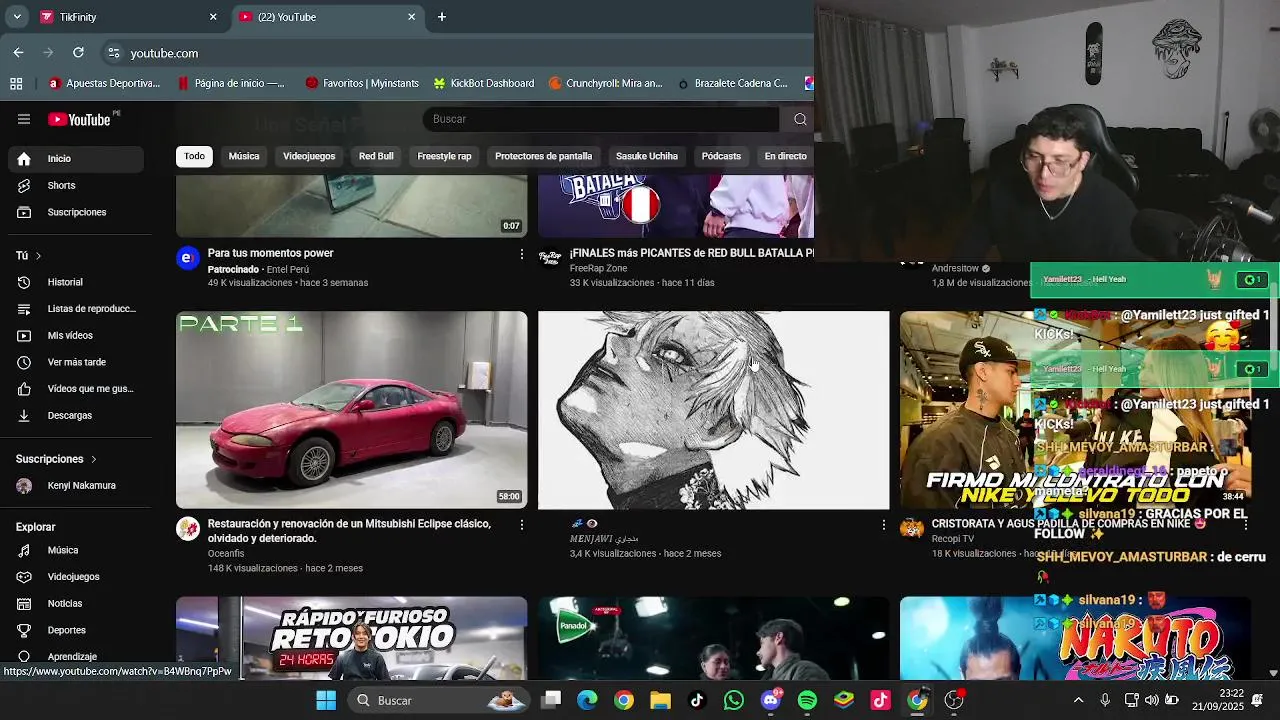Image resolution: width=1280 pixels, height=720 pixels.
Task: Open KickBot Dashboard bookmark
Action: tap(484, 83)
